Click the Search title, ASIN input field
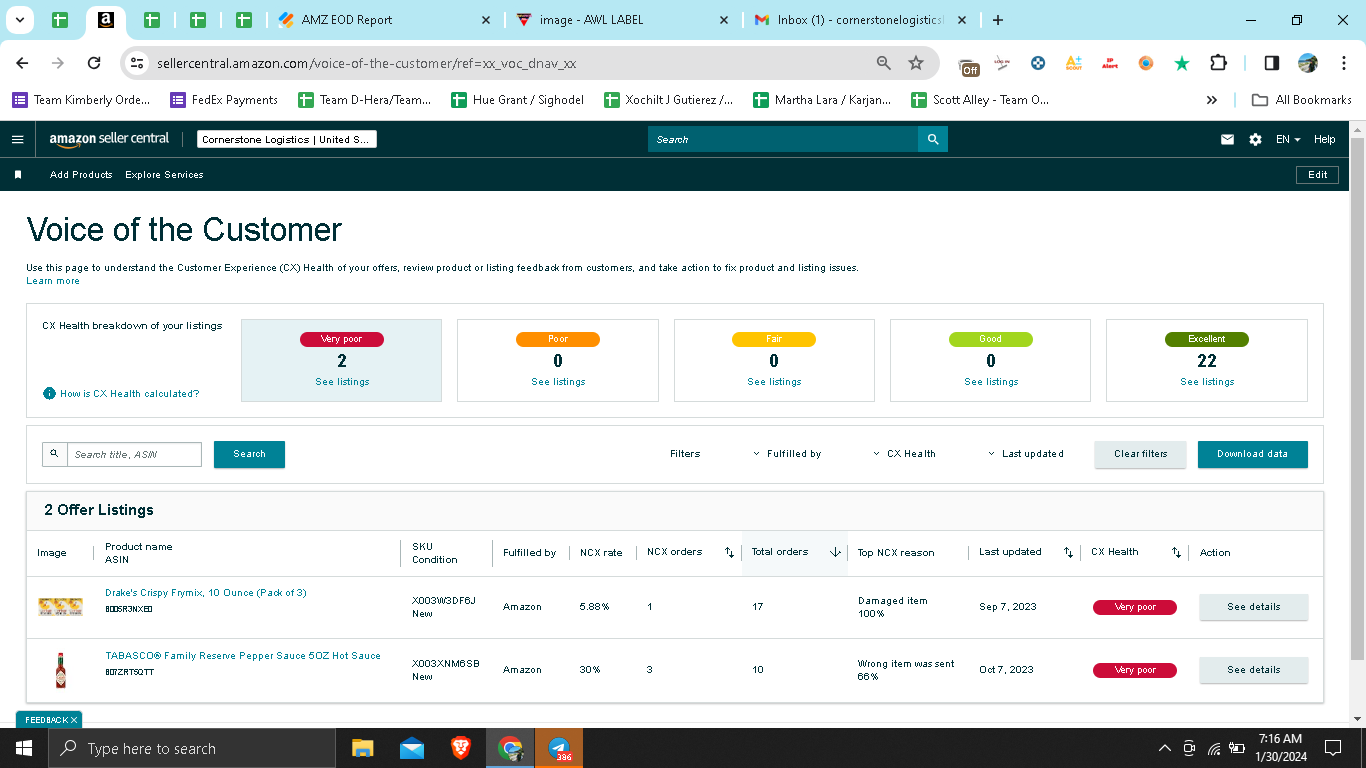Image resolution: width=1366 pixels, height=768 pixels. tap(134, 454)
